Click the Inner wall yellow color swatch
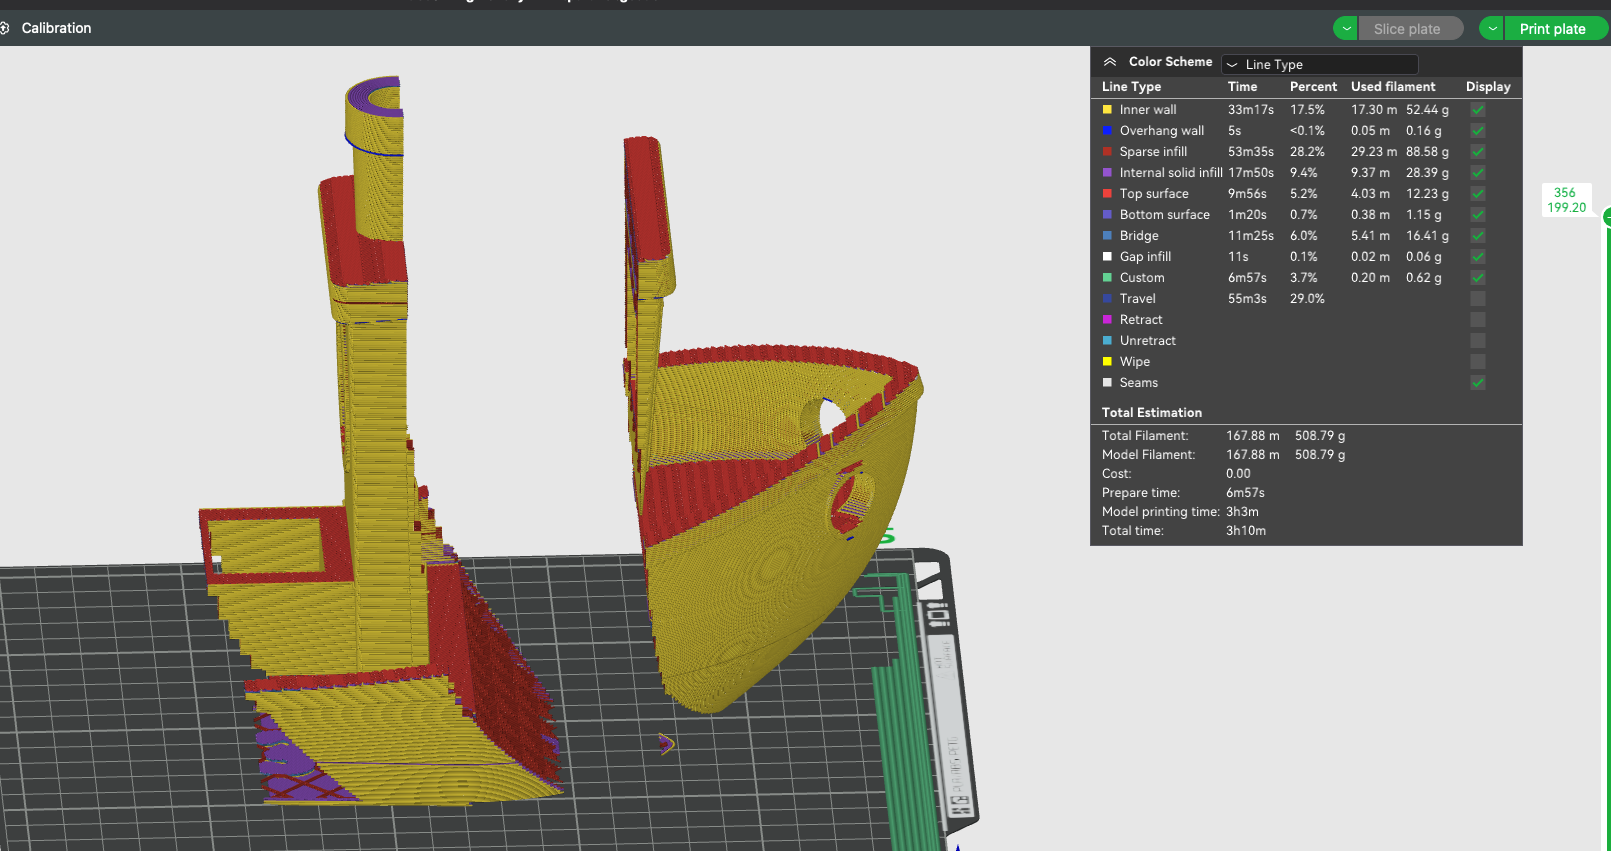Screen dimensions: 1611x851 [x=1107, y=110]
